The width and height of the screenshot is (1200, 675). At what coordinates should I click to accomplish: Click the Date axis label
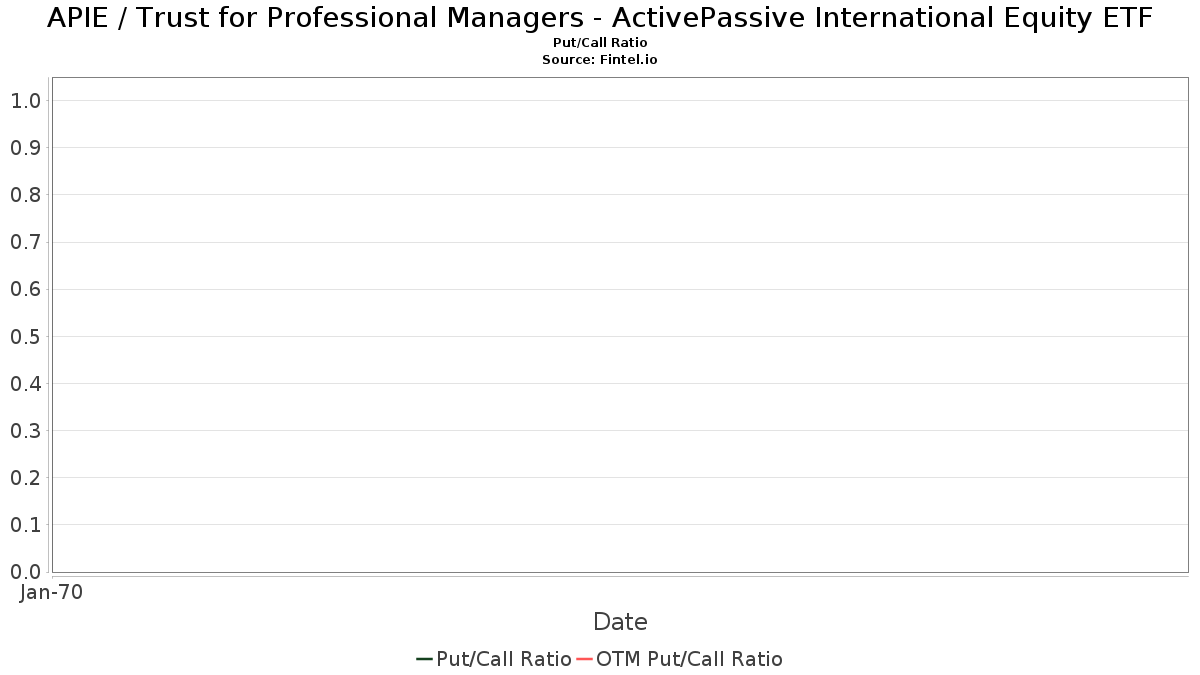(620, 622)
